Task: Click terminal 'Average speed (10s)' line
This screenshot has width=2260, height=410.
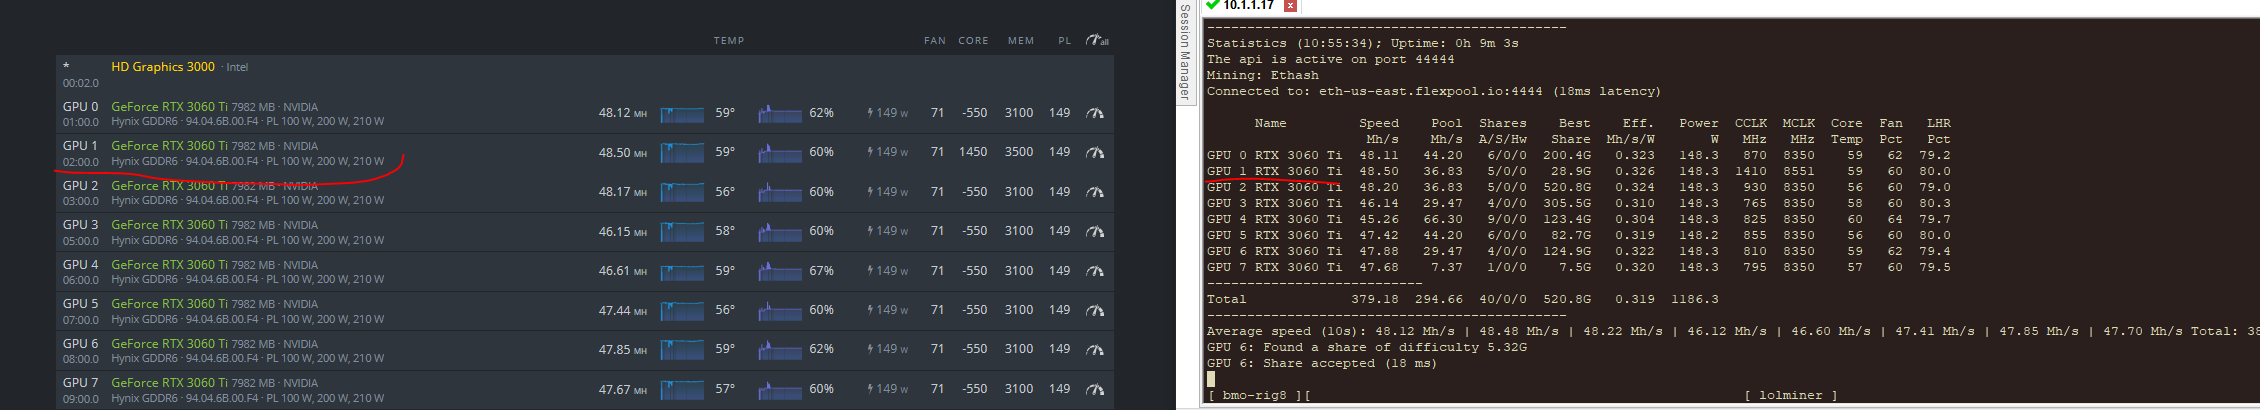Action: (x=1732, y=331)
